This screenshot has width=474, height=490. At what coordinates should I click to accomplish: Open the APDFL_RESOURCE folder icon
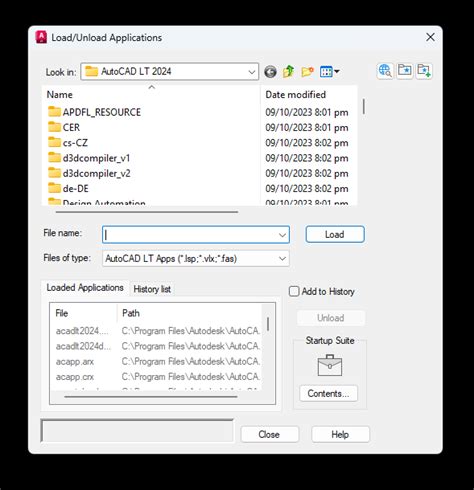[54, 112]
